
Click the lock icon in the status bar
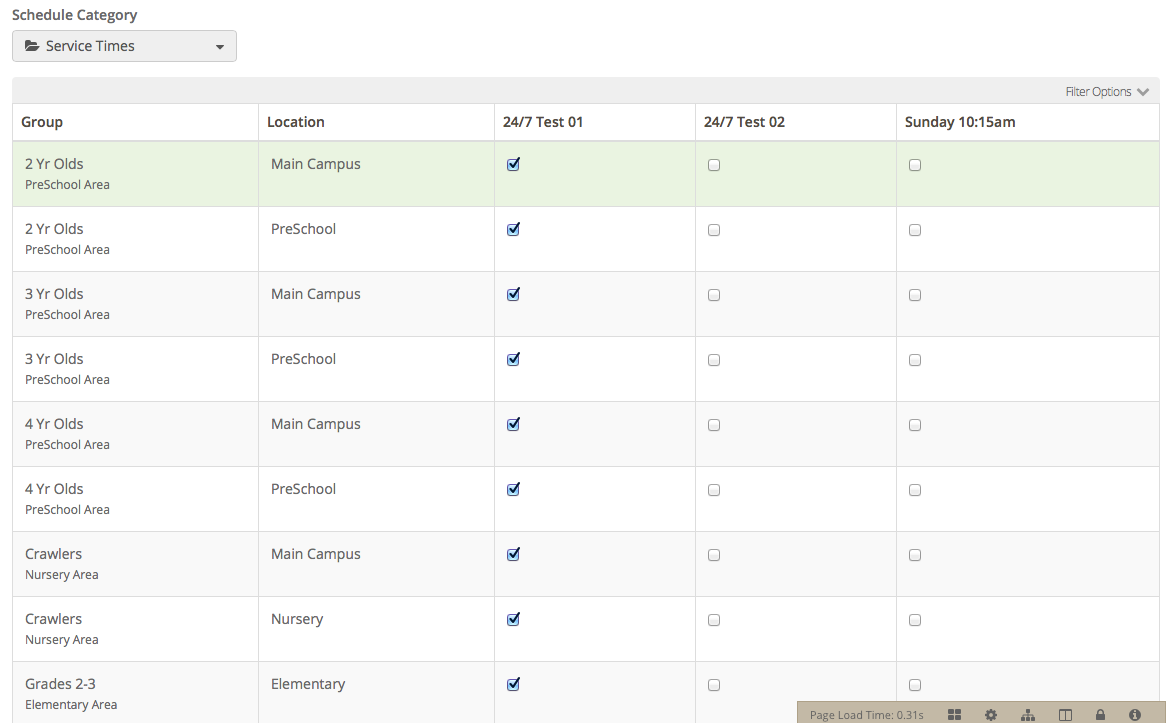(1100, 714)
